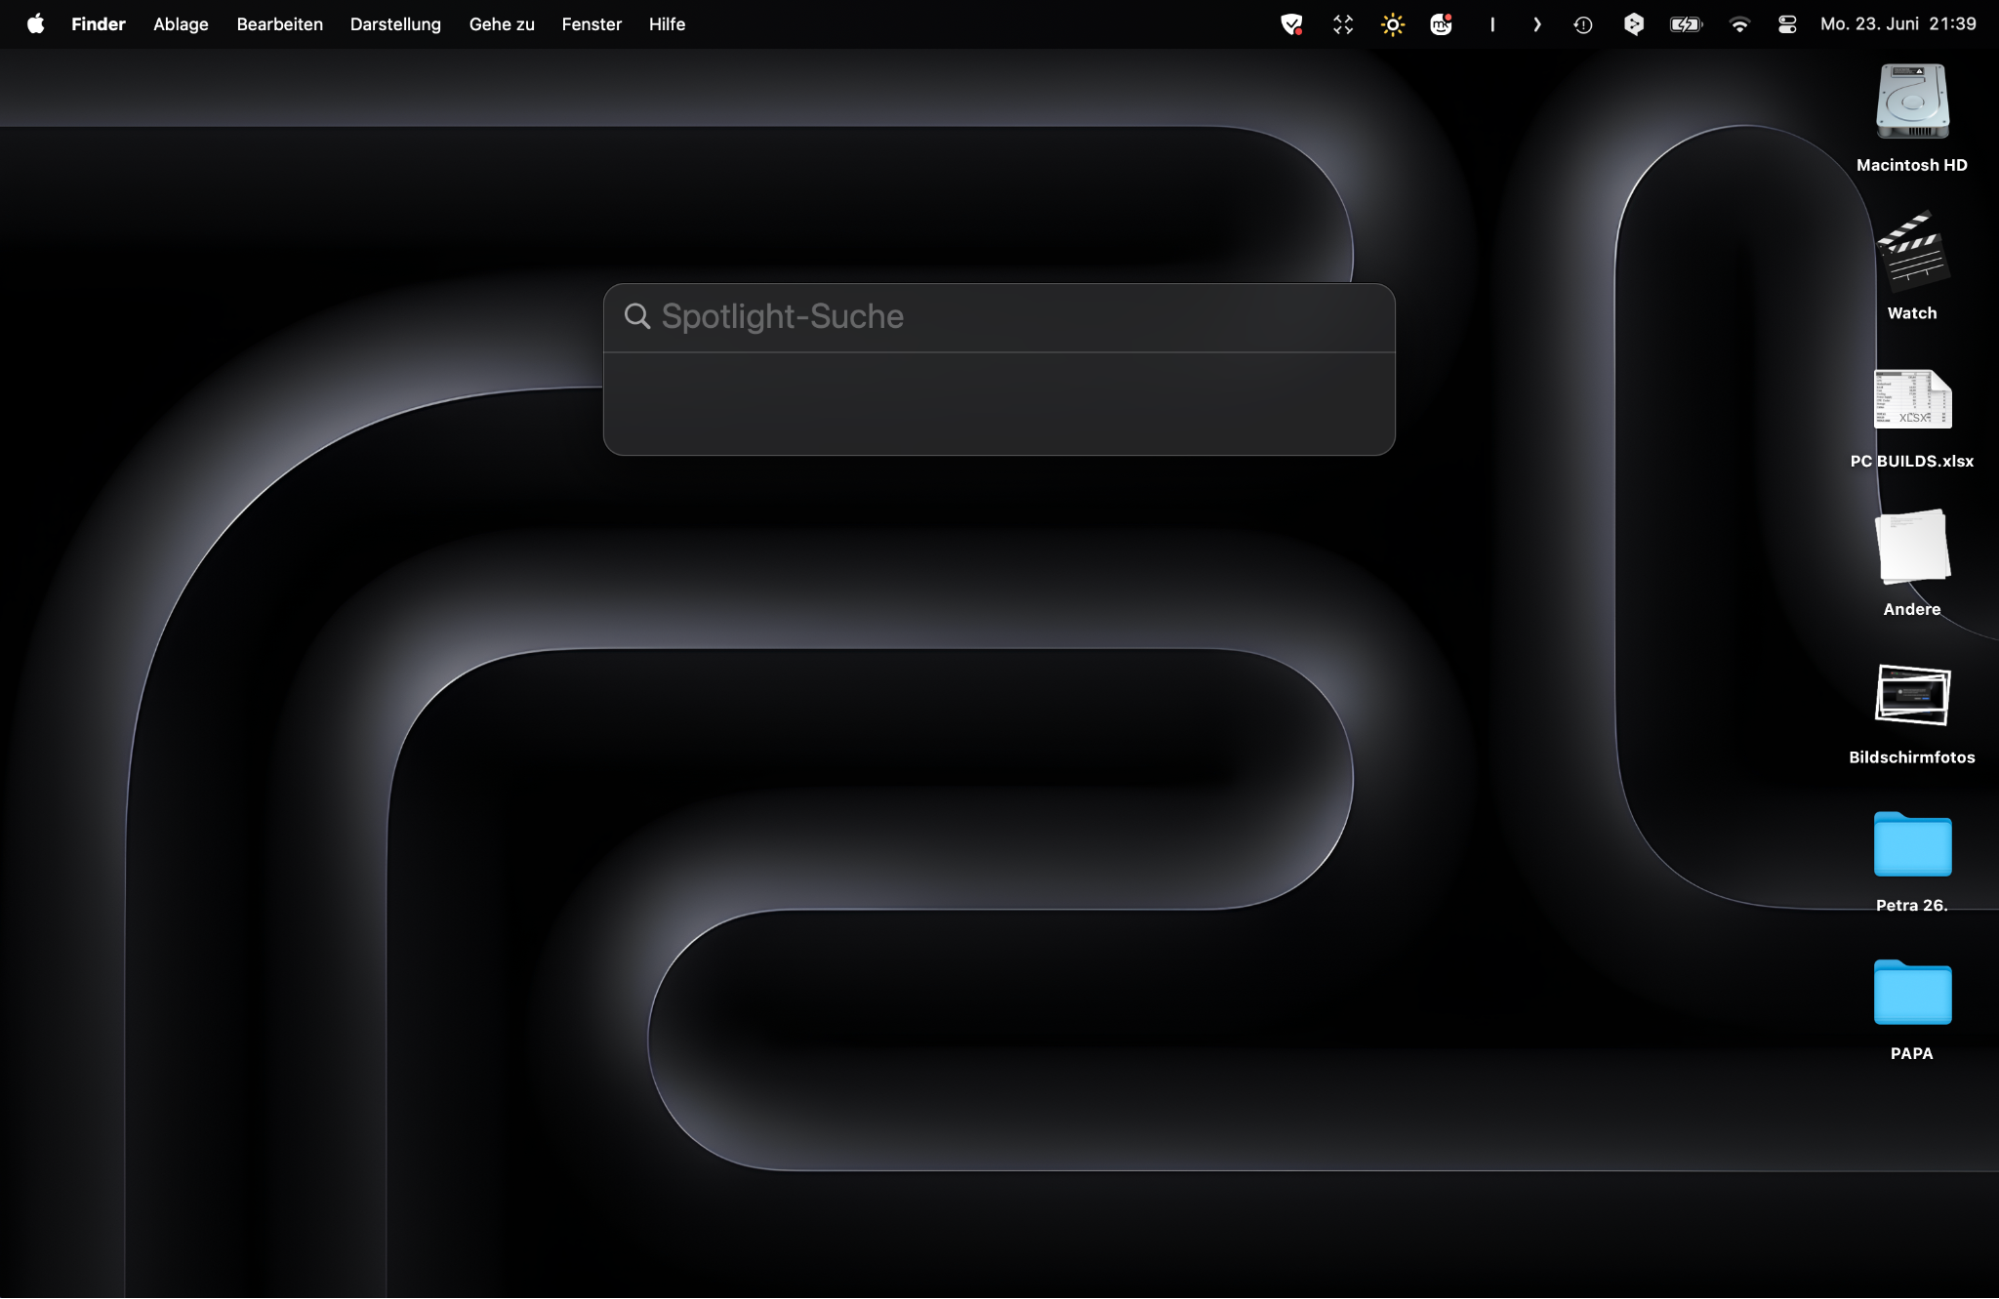The image size is (1999, 1299).
Task: Open the Gehe zu menu
Action: (501, 24)
